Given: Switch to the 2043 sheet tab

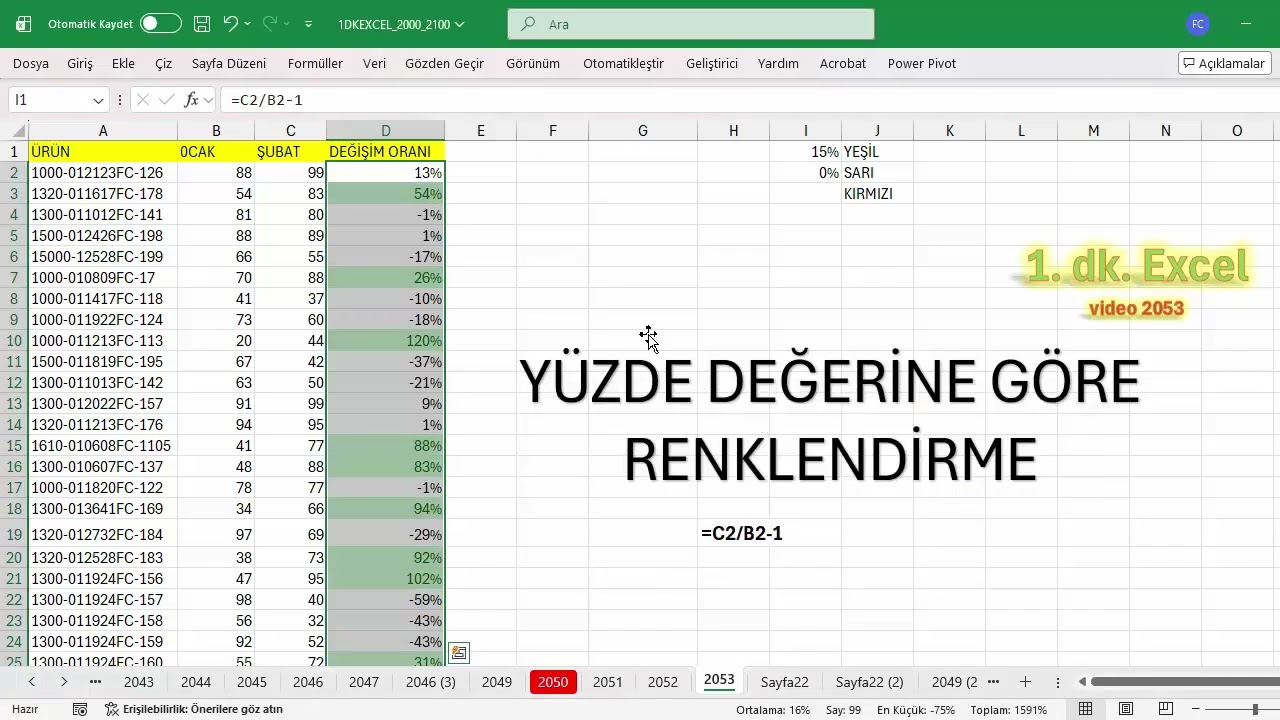Looking at the screenshot, I should [x=139, y=682].
